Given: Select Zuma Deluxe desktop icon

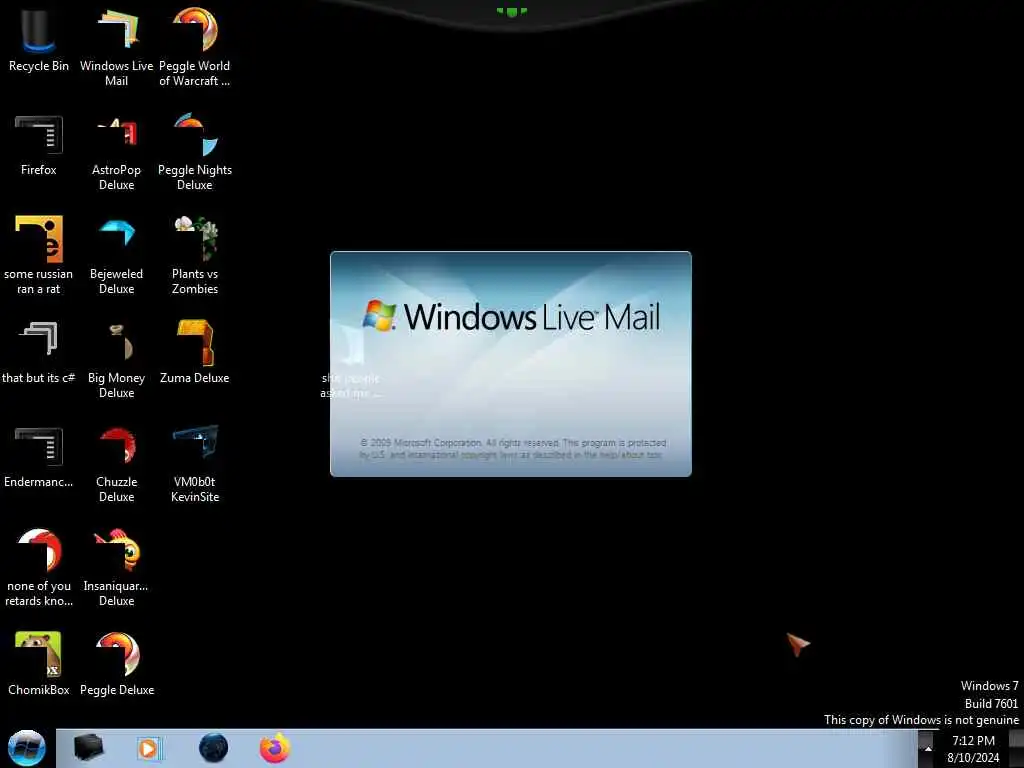Looking at the screenshot, I should pyautogui.click(x=195, y=351).
